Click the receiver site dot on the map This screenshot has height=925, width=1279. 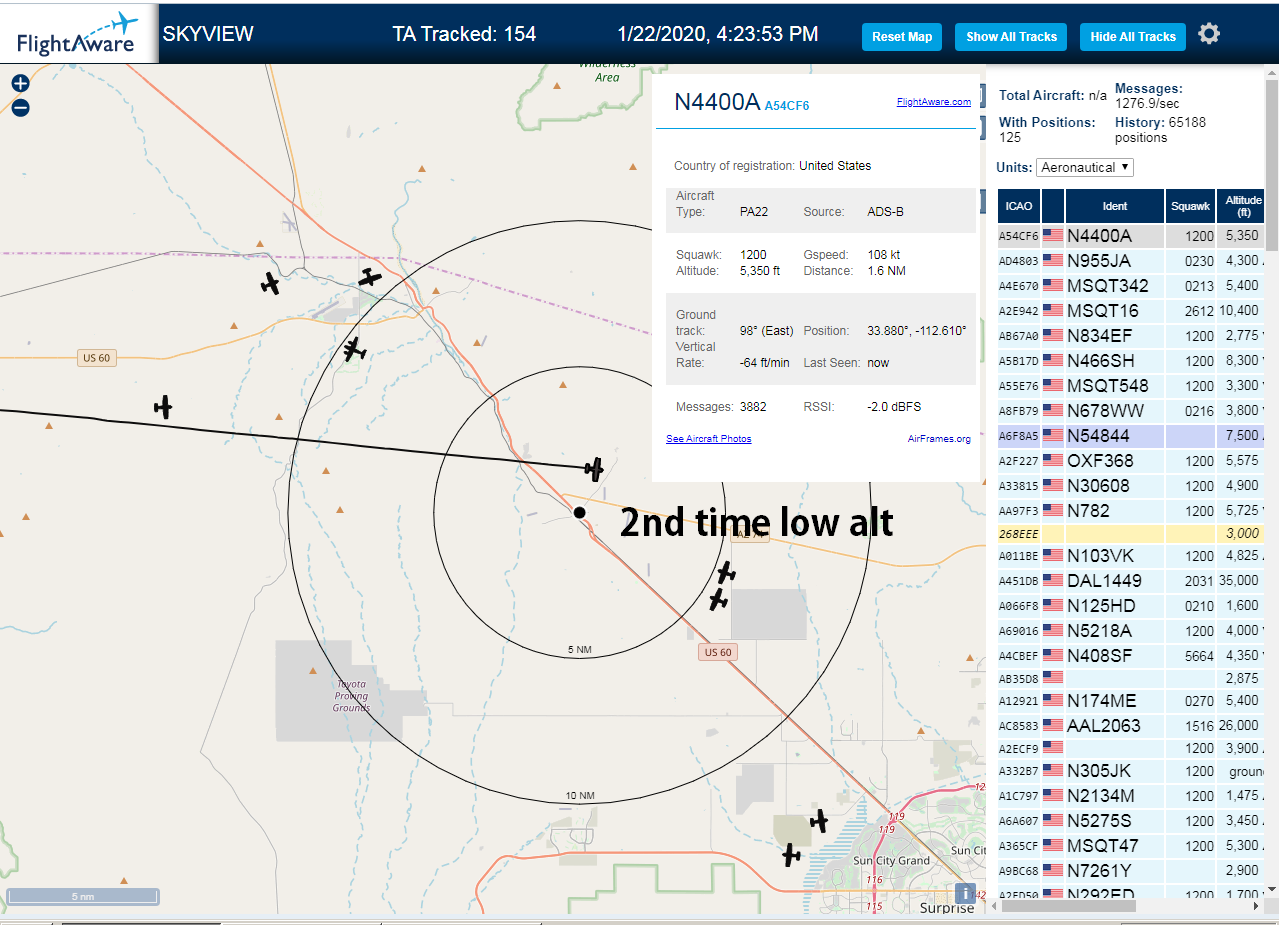click(579, 512)
